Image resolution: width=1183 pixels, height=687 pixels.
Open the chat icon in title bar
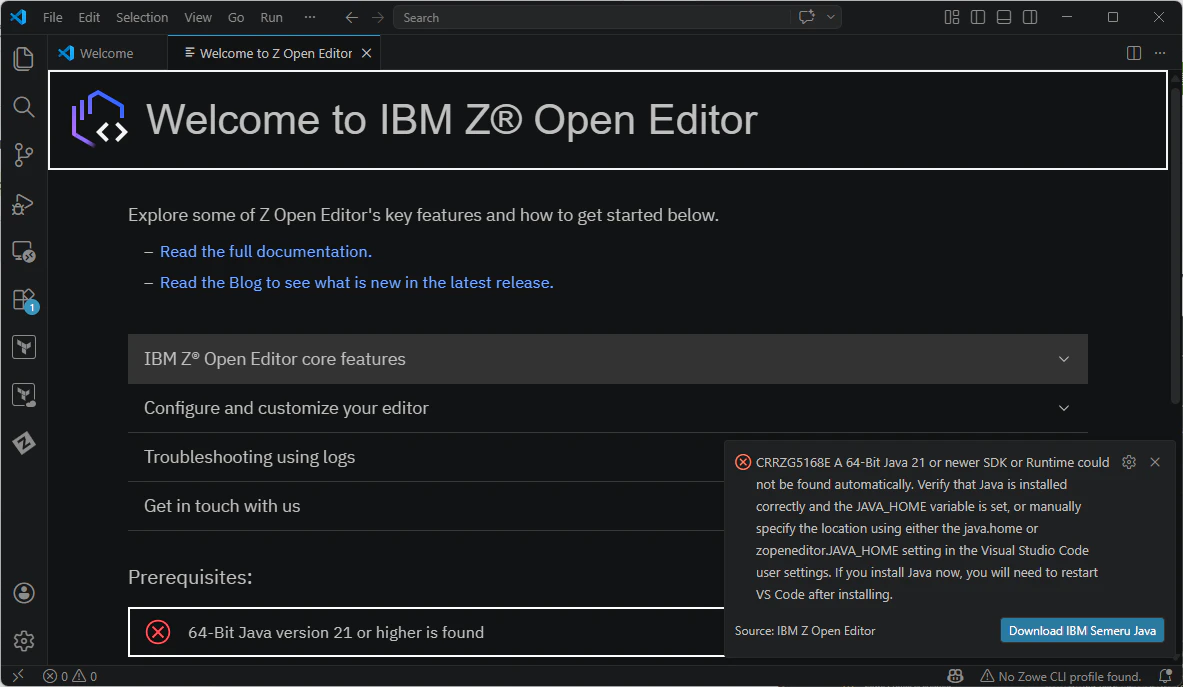point(807,17)
